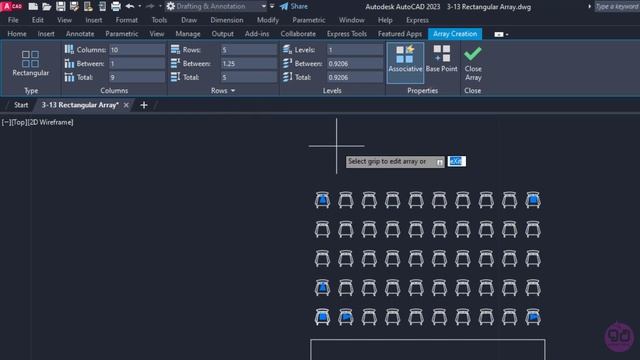Image resolution: width=640 pixels, height=360 pixels.
Task: Click the Columns count icon
Action: 69,49
